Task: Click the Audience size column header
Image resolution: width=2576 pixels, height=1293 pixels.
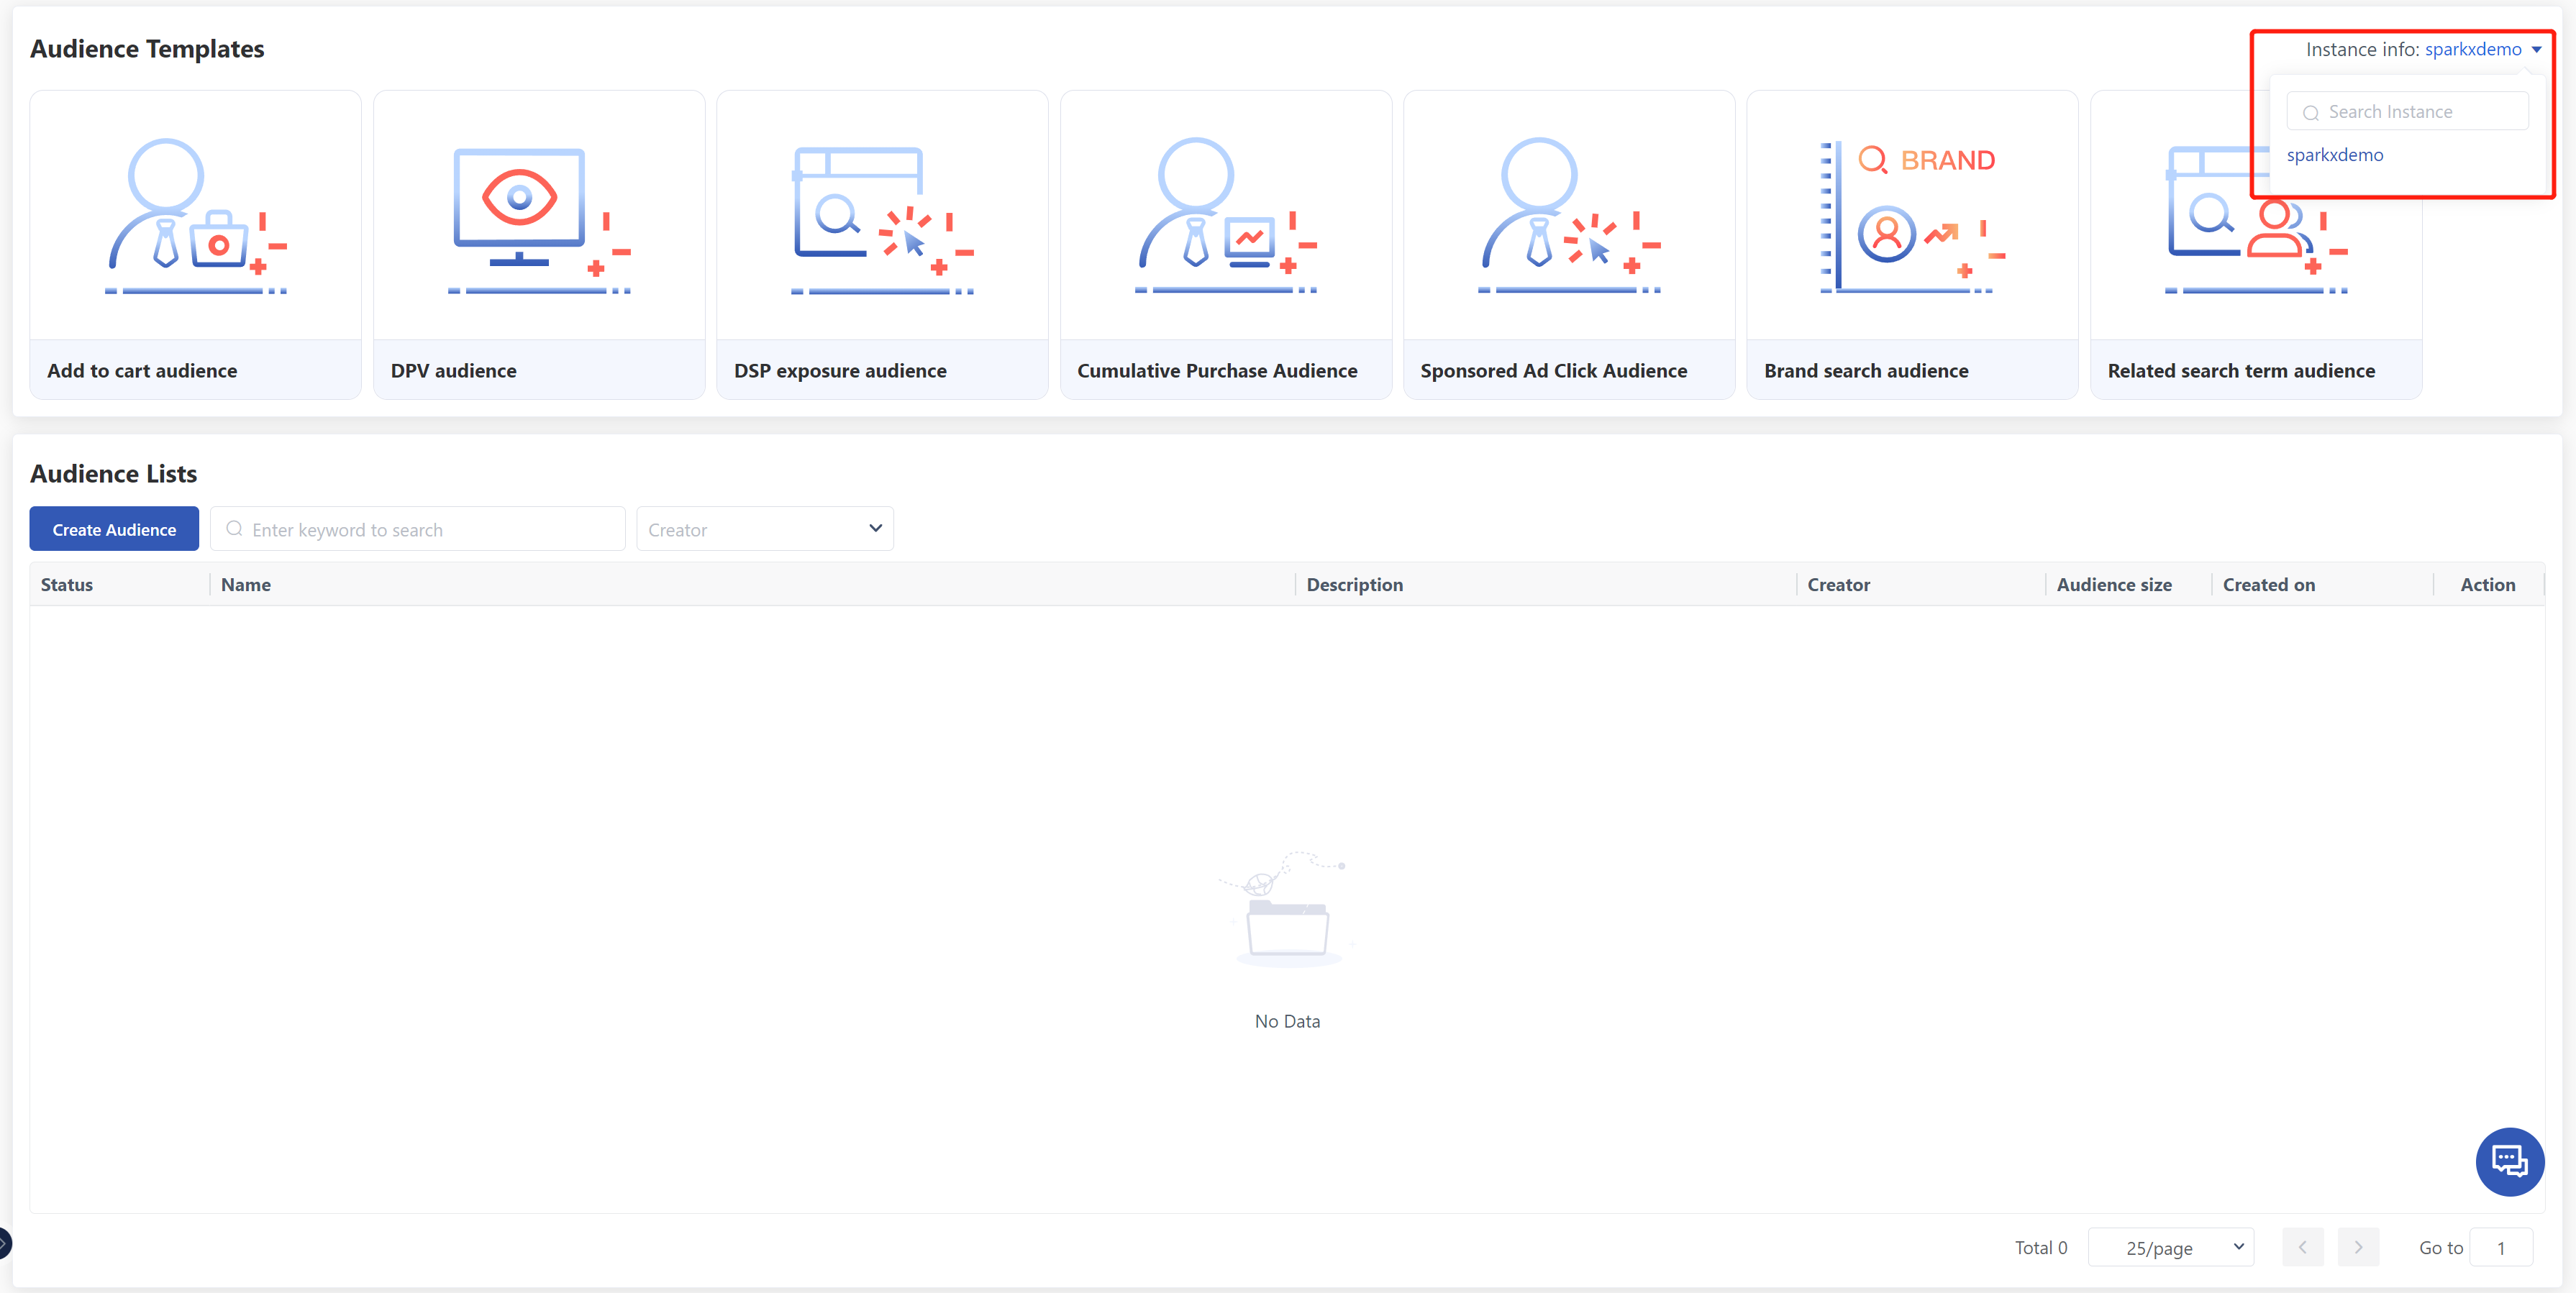Action: click(2113, 585)
